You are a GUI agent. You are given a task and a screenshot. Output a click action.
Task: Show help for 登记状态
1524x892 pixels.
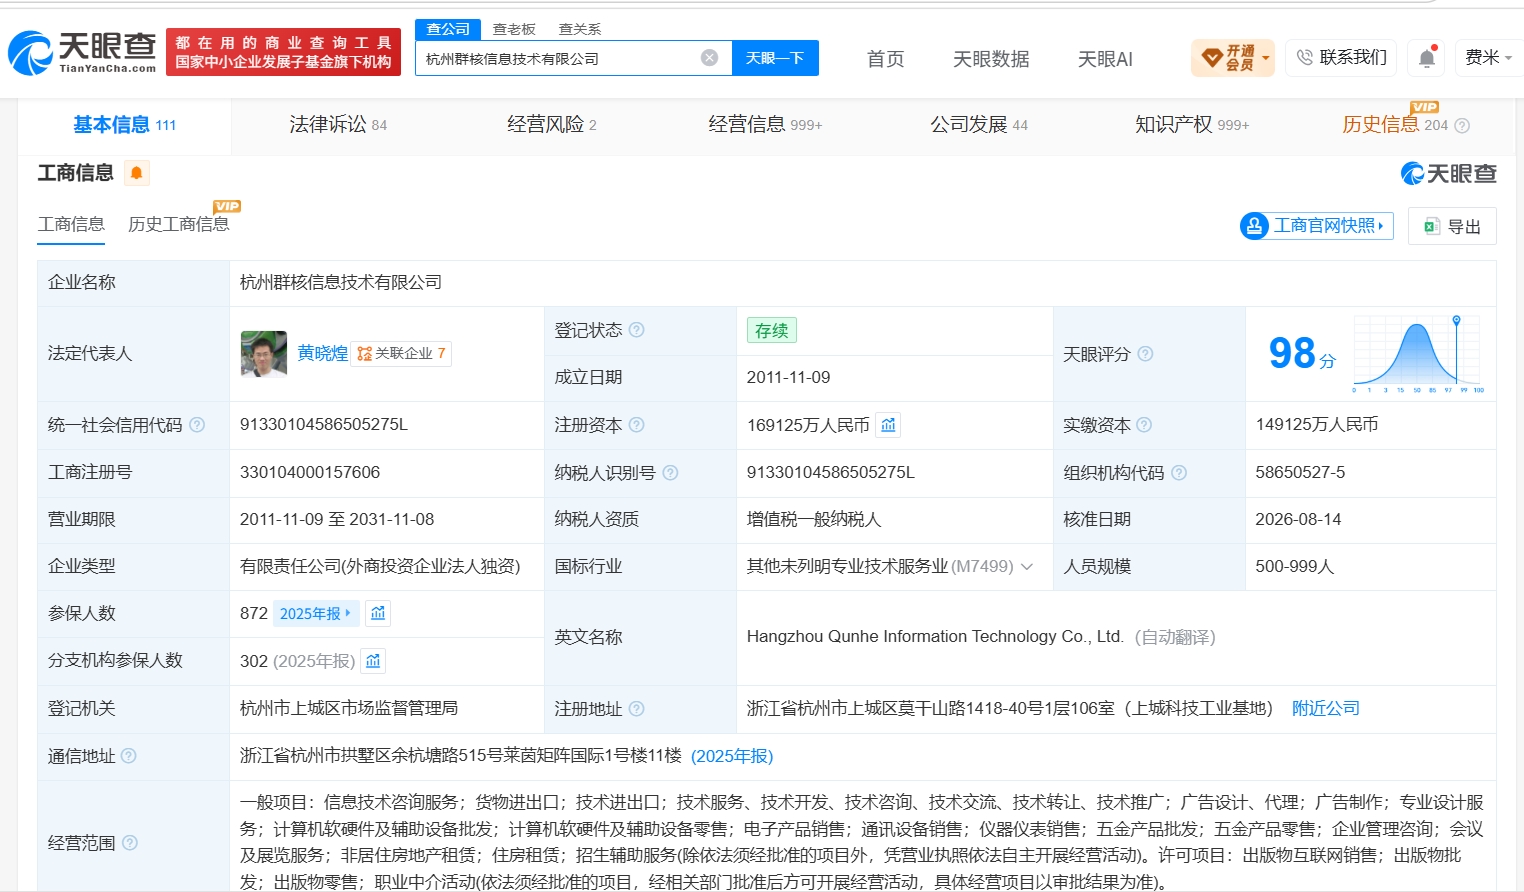pos(636,330)
